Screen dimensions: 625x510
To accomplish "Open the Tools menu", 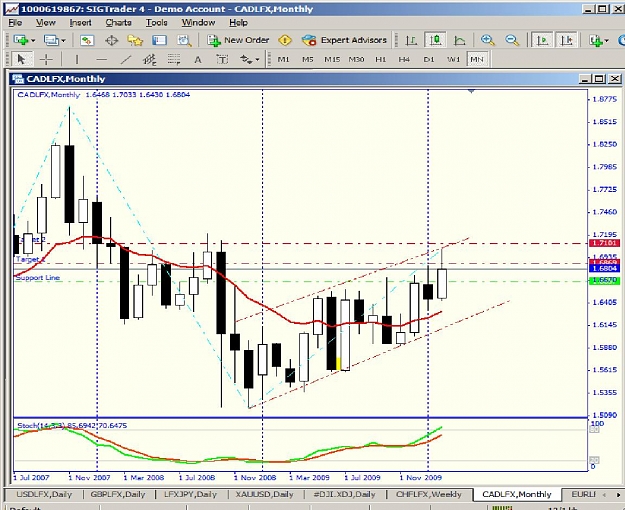I will click(156, 23).
